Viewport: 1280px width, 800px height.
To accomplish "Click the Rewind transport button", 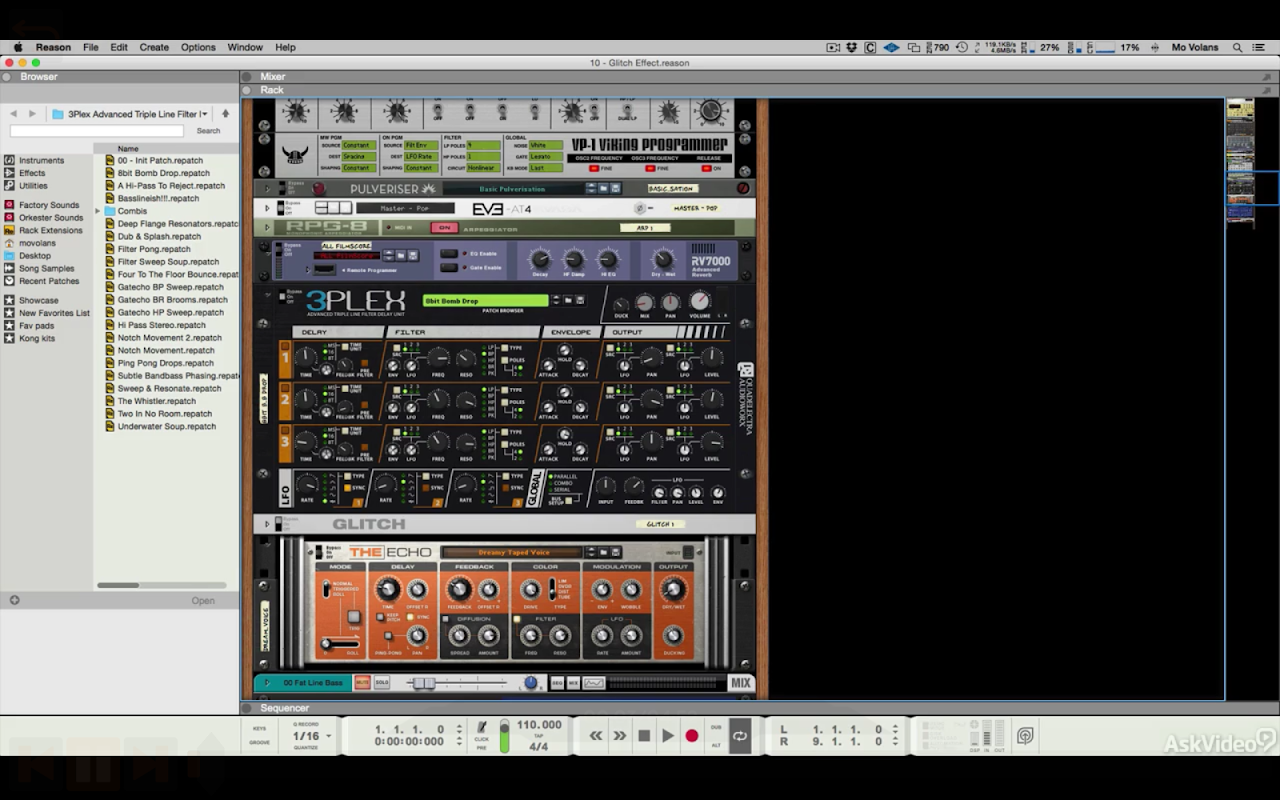I will coord(596,736).
